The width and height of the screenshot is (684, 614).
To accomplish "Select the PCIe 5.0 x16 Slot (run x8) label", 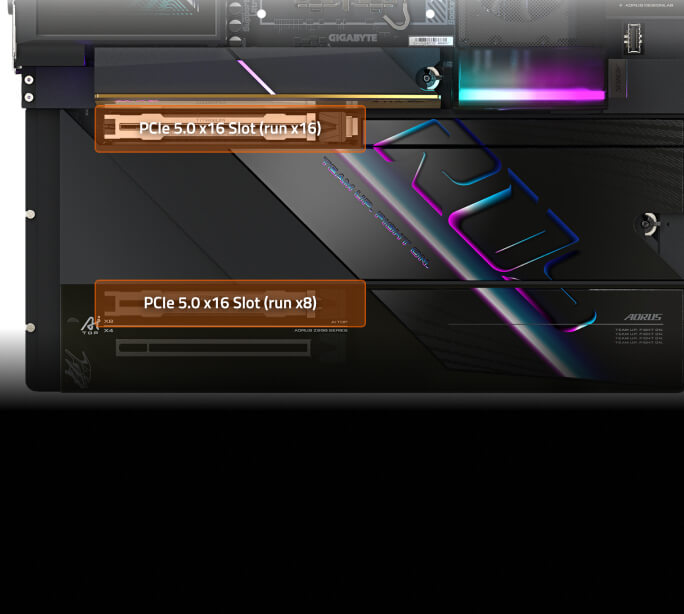I will [x=230, y=302].
